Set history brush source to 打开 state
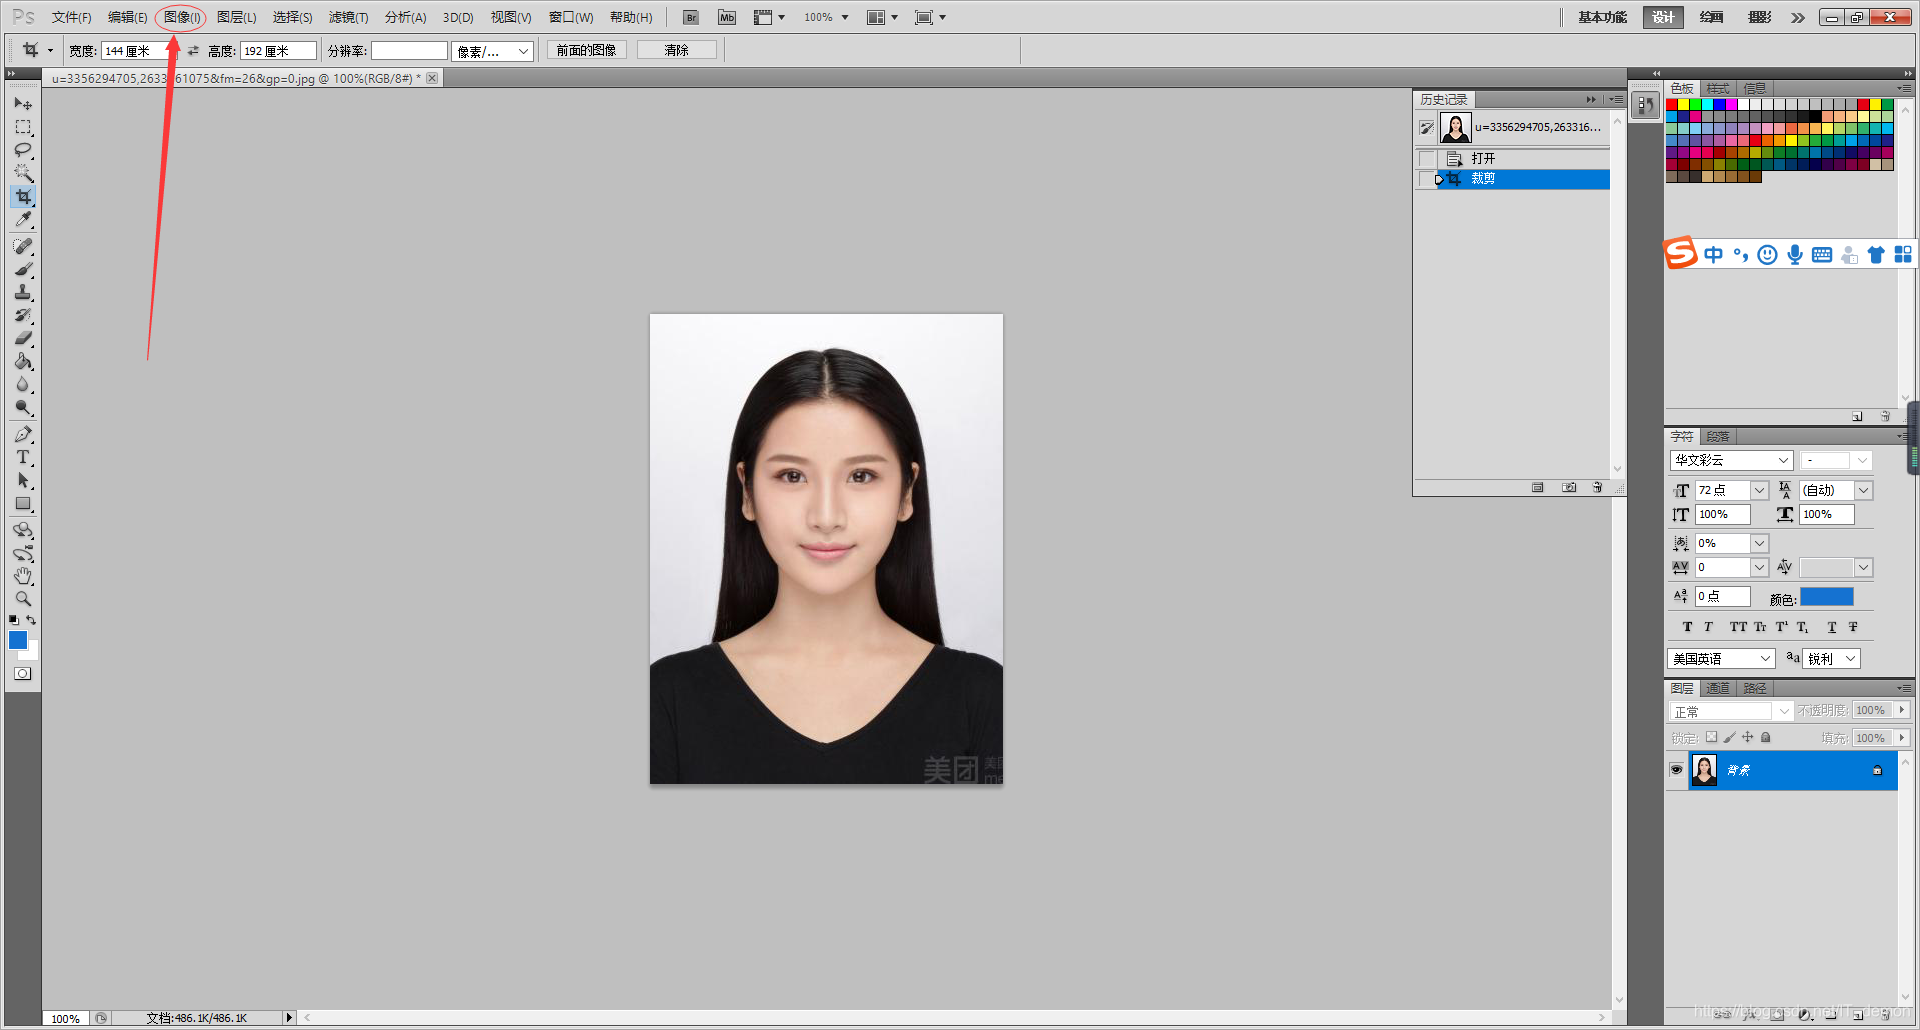 point(1427,159)
